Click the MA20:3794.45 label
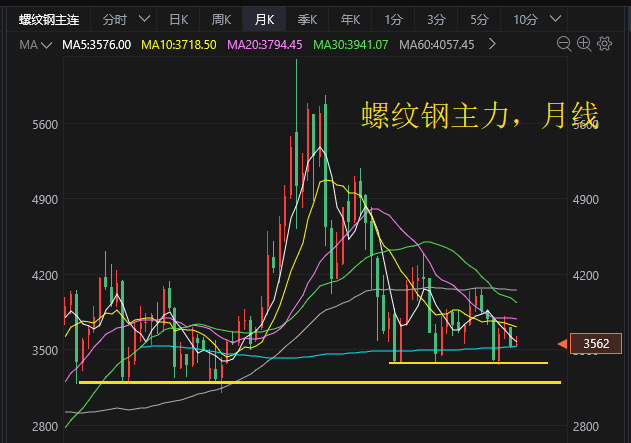631x443 pixels. pos(264,45)
